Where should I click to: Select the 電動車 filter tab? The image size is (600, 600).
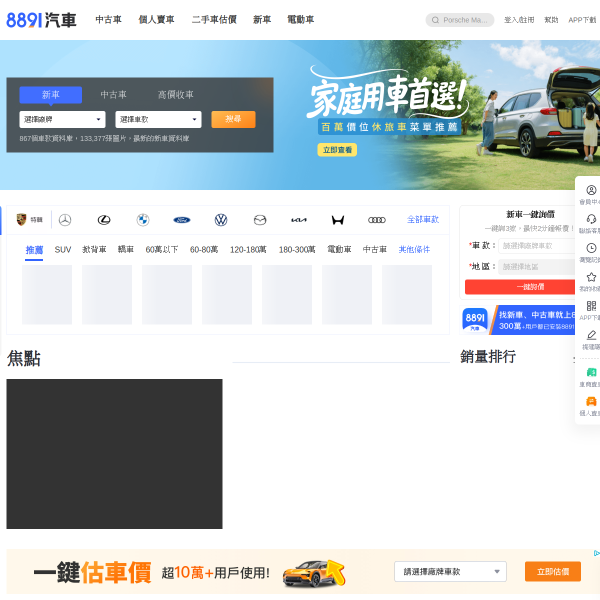point(339,250)
